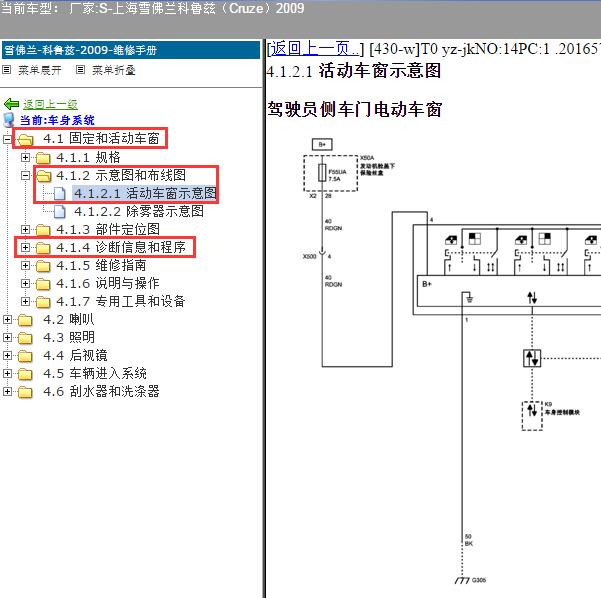Select 4.1.3 部件定位图 tree item

coord(108,229)
